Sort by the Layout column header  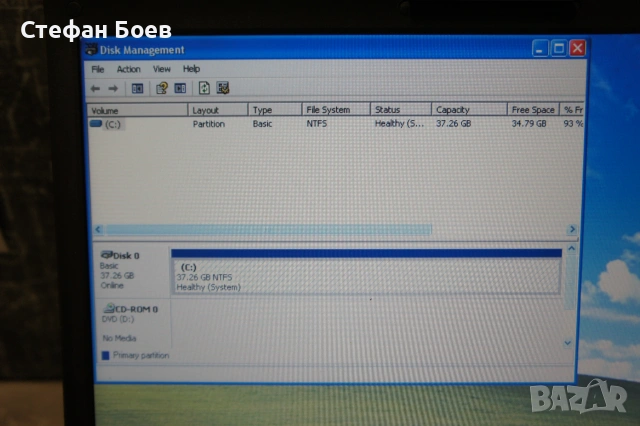pyautogui.click(x=218, y=110)
